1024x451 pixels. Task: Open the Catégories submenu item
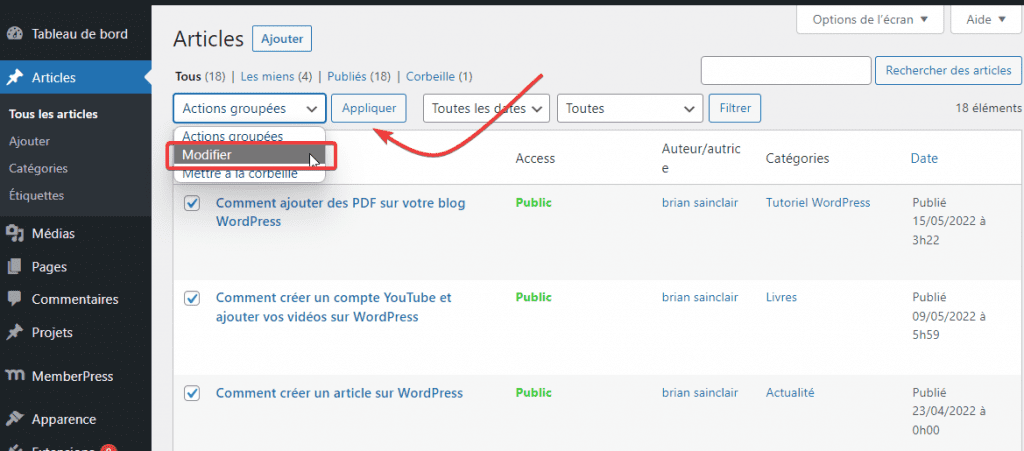(x=39, y=168)
